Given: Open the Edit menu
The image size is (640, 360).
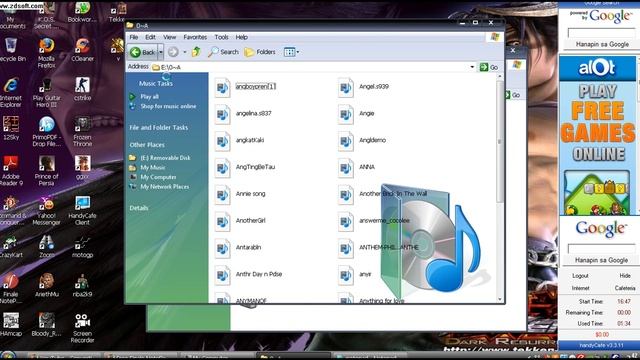Looking at the screenshot, I should click(x=150, y=37).
